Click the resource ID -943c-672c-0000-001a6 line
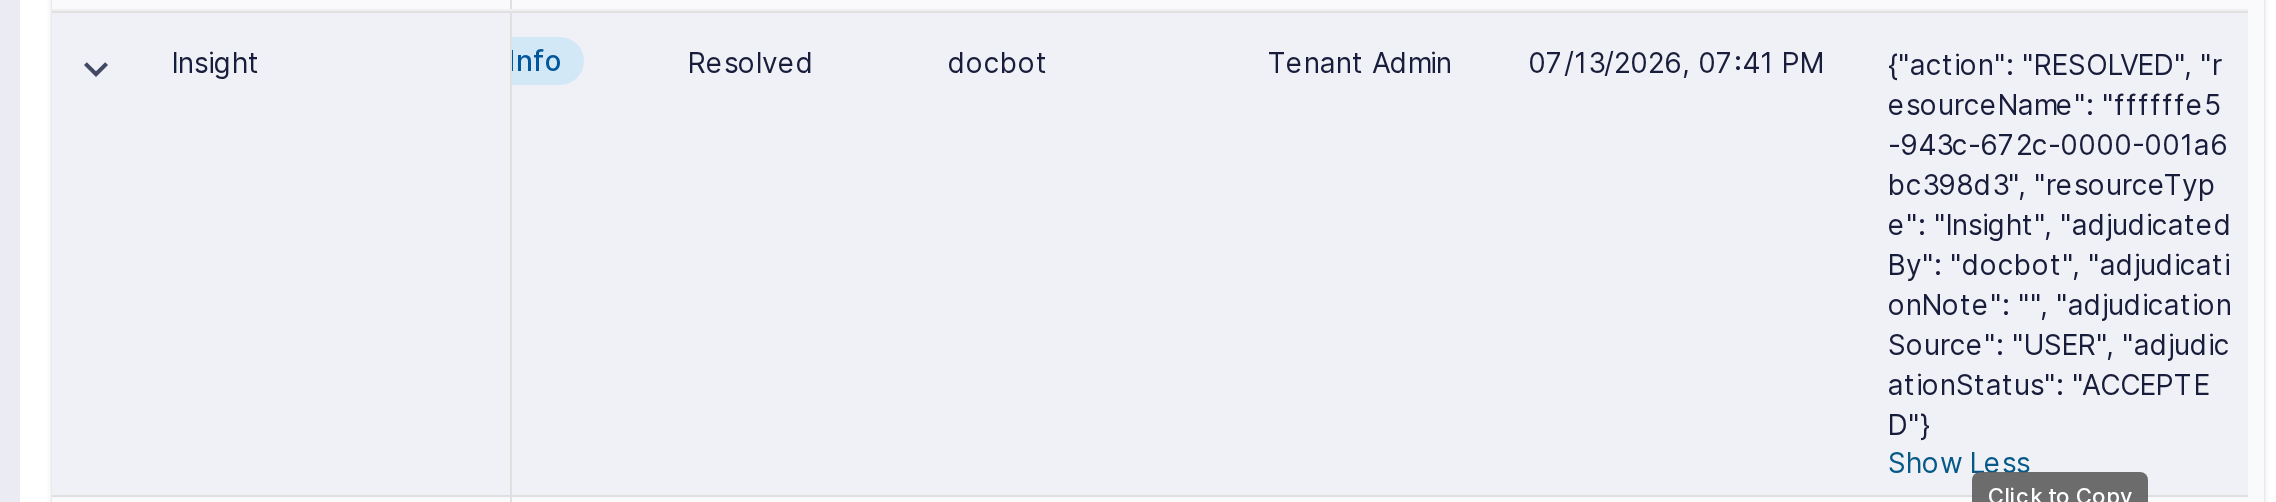Image resolution: width=2276 pixels, height=502 pixels. coord(2057,145)
